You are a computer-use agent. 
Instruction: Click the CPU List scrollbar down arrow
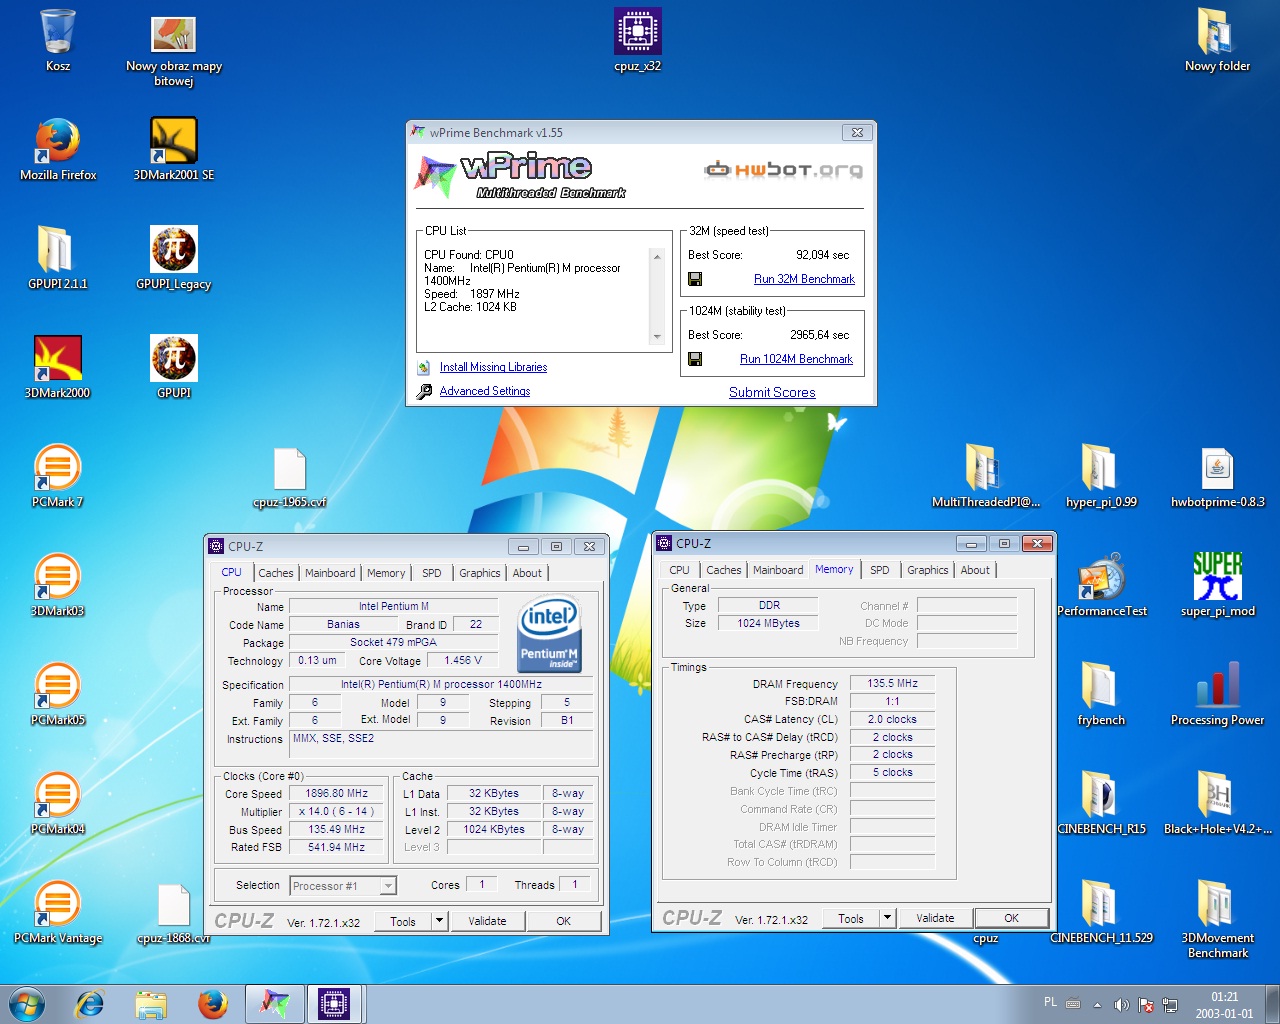tap(657, 337)
